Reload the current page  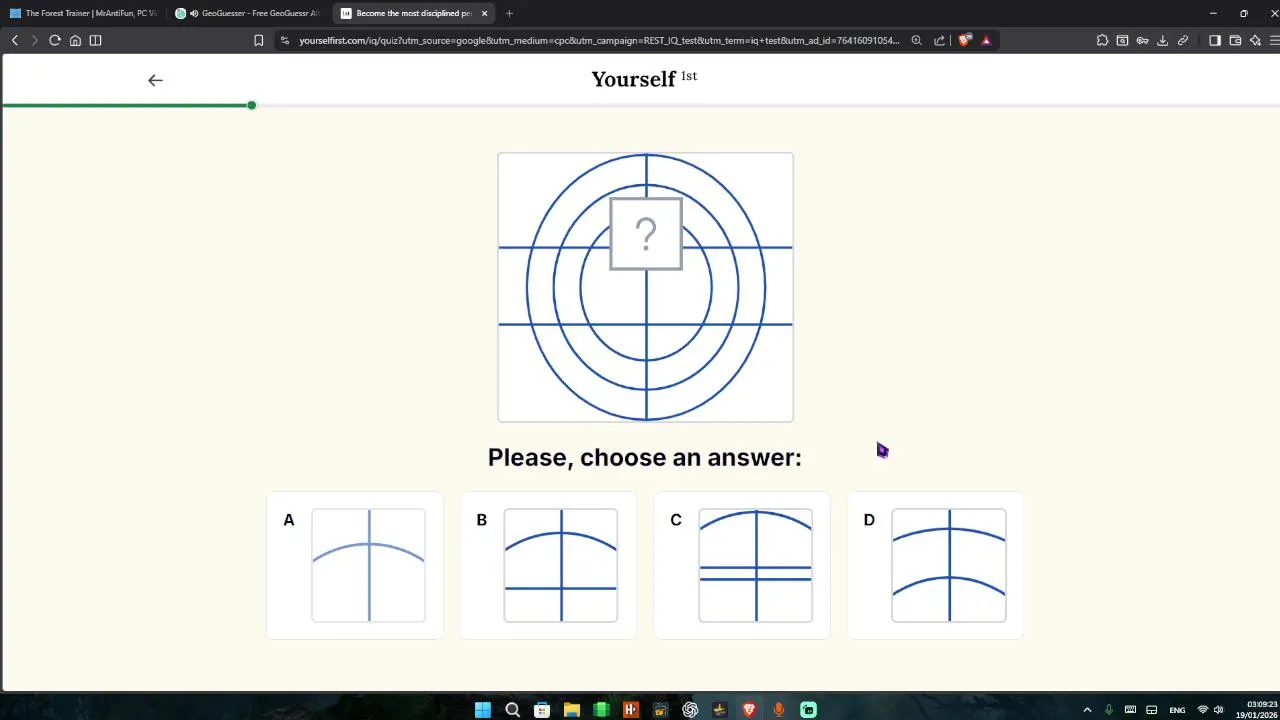55,40
